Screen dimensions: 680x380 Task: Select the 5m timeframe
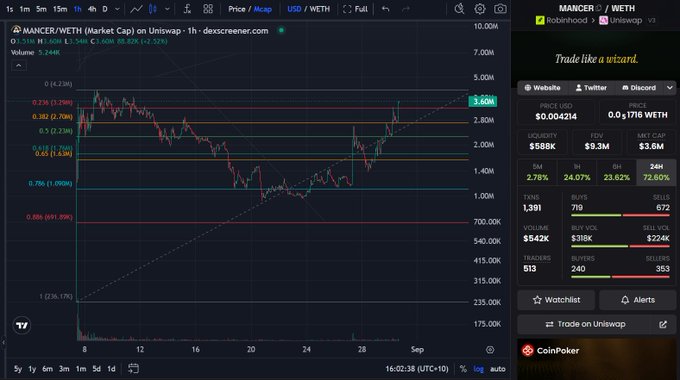(41, 9)
